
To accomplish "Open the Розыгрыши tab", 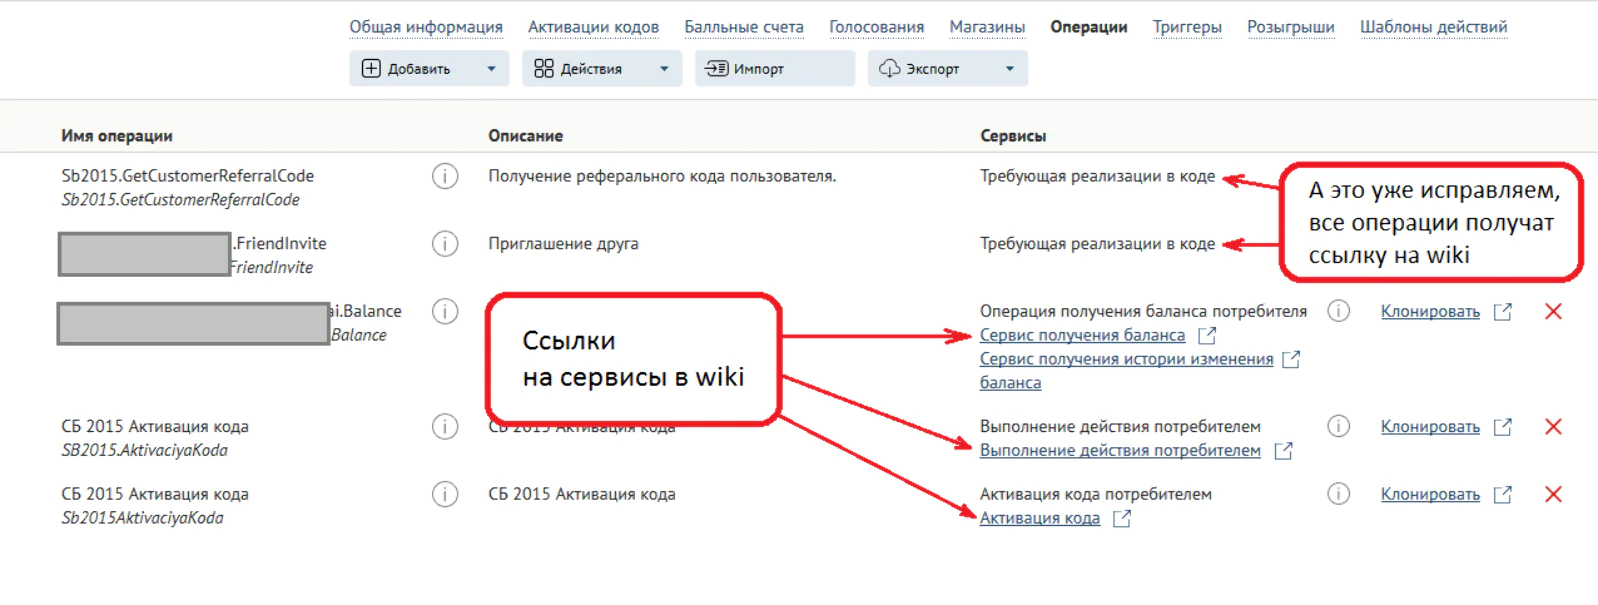I will (x=1290, y=27).
